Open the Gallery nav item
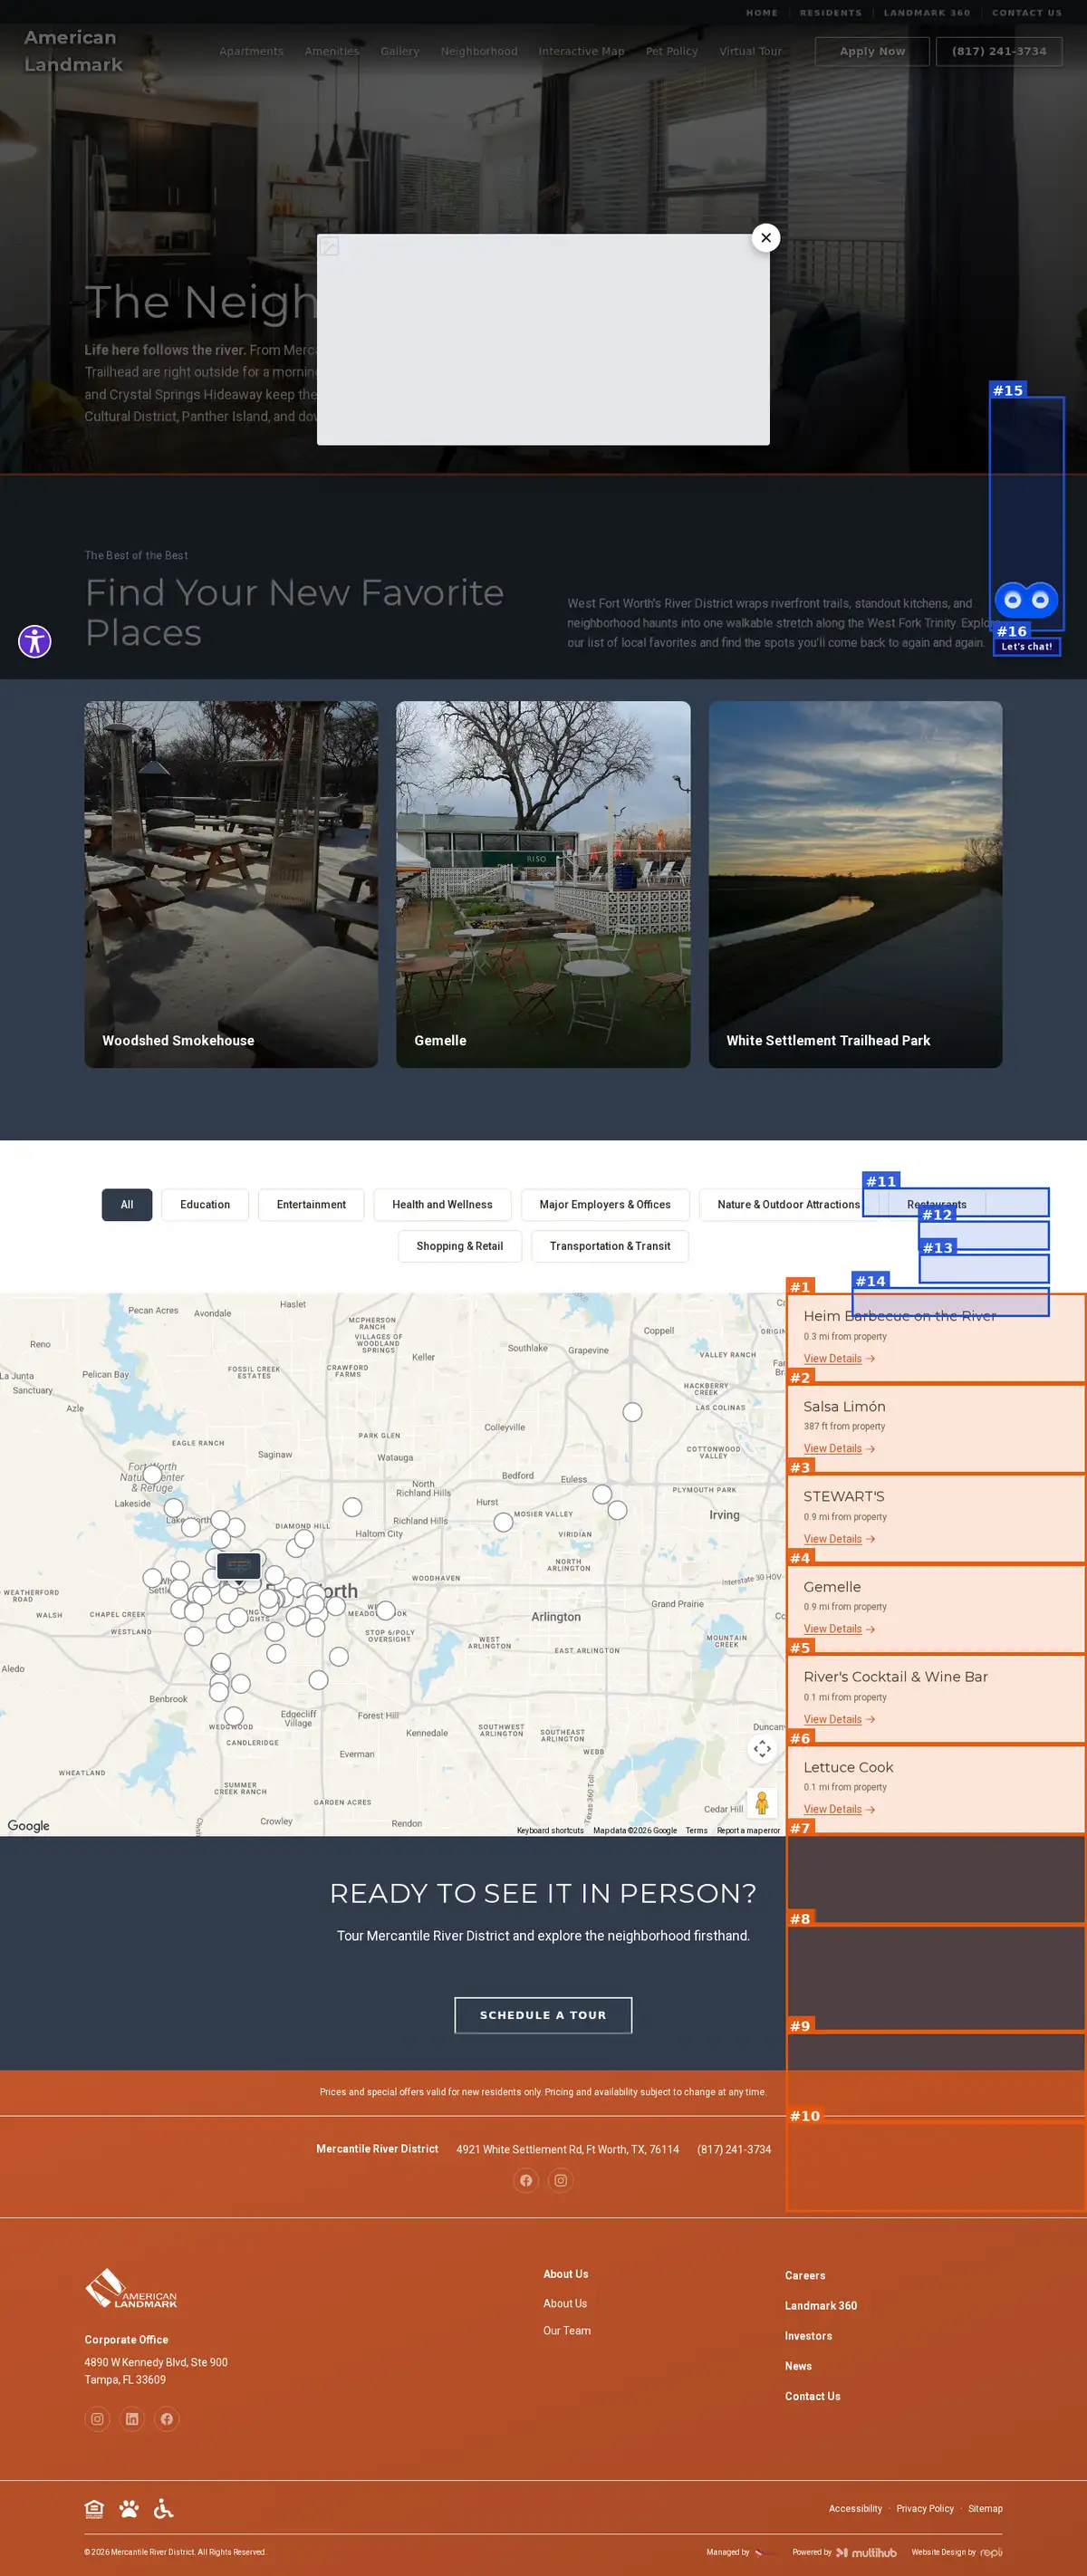Viewport: 1087px width, 2576px height. tap(400, 51)
